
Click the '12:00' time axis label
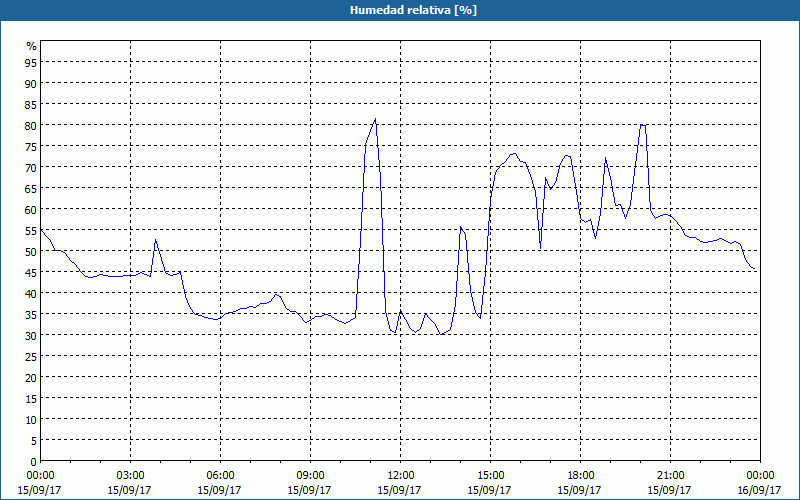401,476
